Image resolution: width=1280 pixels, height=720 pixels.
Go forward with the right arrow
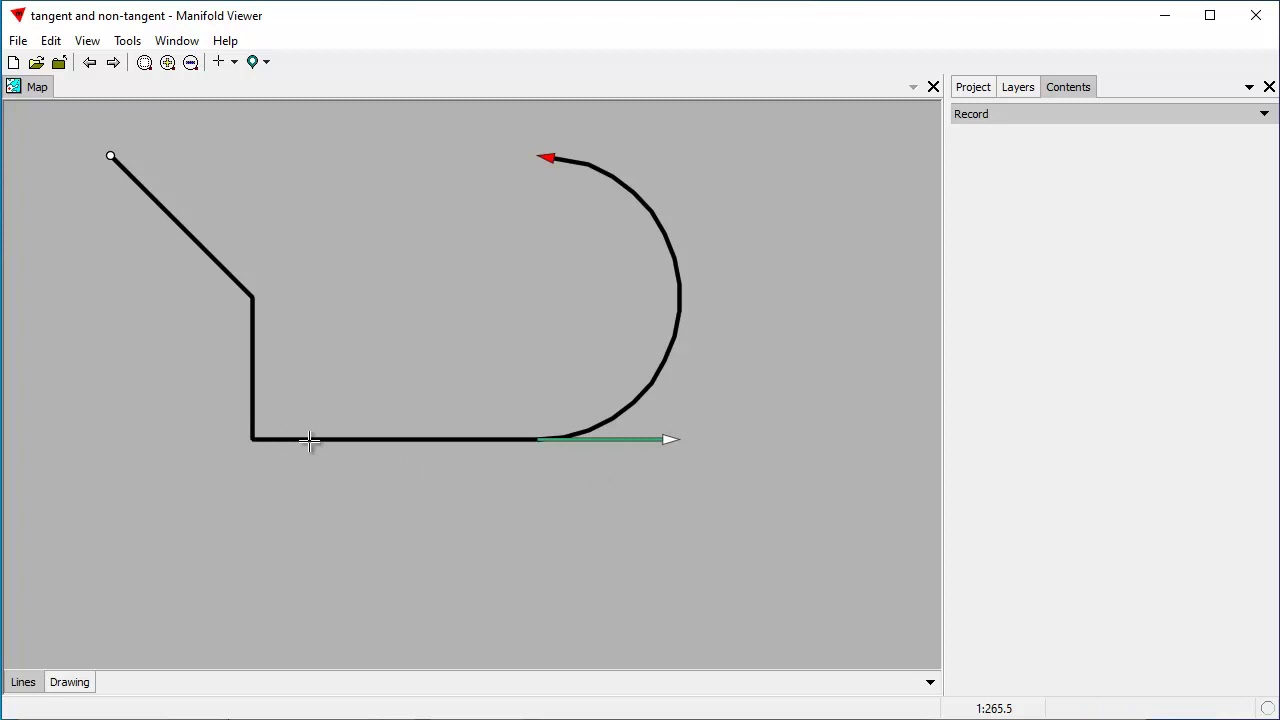(x=113, y=62)
